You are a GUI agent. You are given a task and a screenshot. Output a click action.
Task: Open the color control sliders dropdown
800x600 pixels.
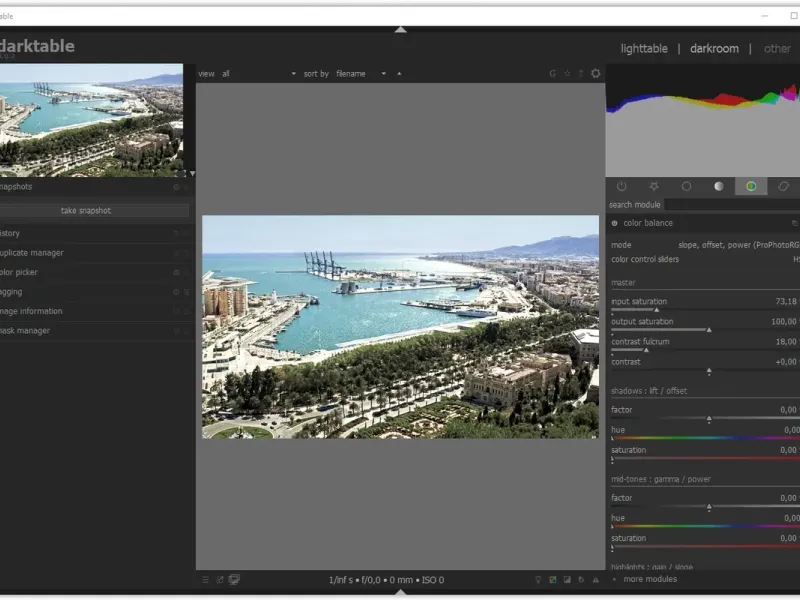pyautogui.click(x=705, y=259)
